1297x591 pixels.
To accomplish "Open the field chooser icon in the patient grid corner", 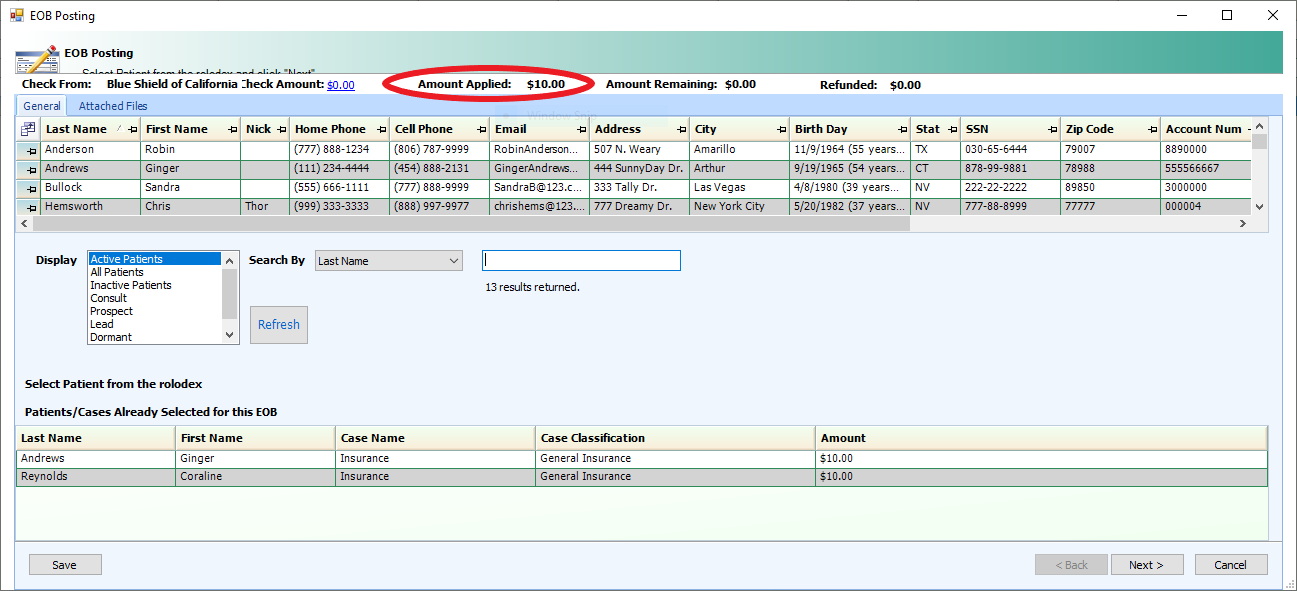I will pos(28,129).
